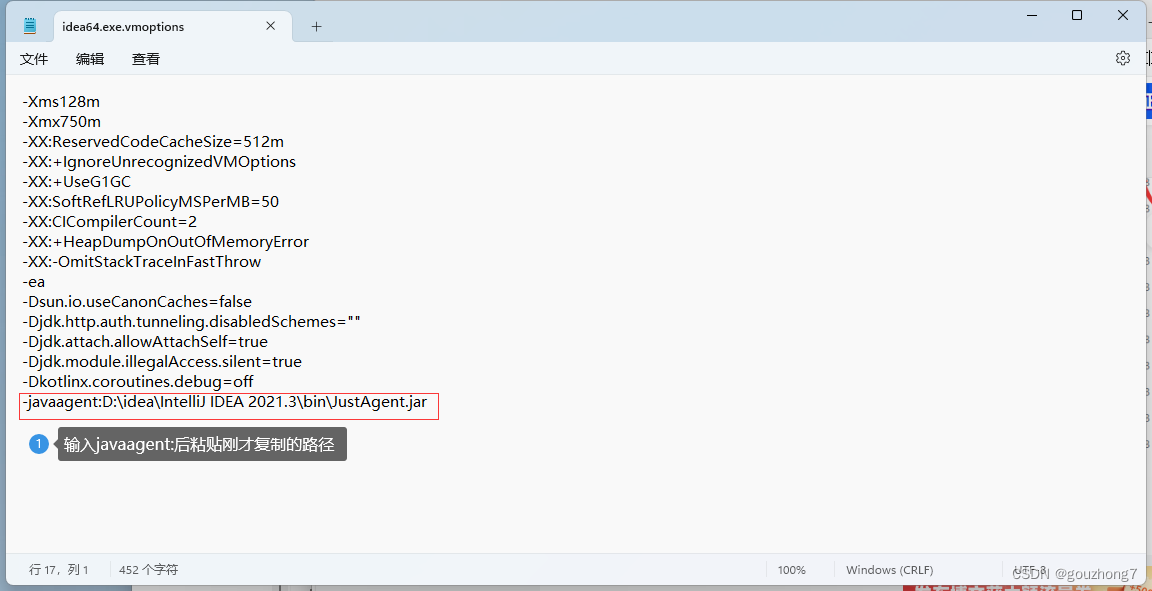Image resolution: width=1152 pixels, height=591 pixels.
Task: Click the coroutines.debug=off line
Action: [137, 382]
